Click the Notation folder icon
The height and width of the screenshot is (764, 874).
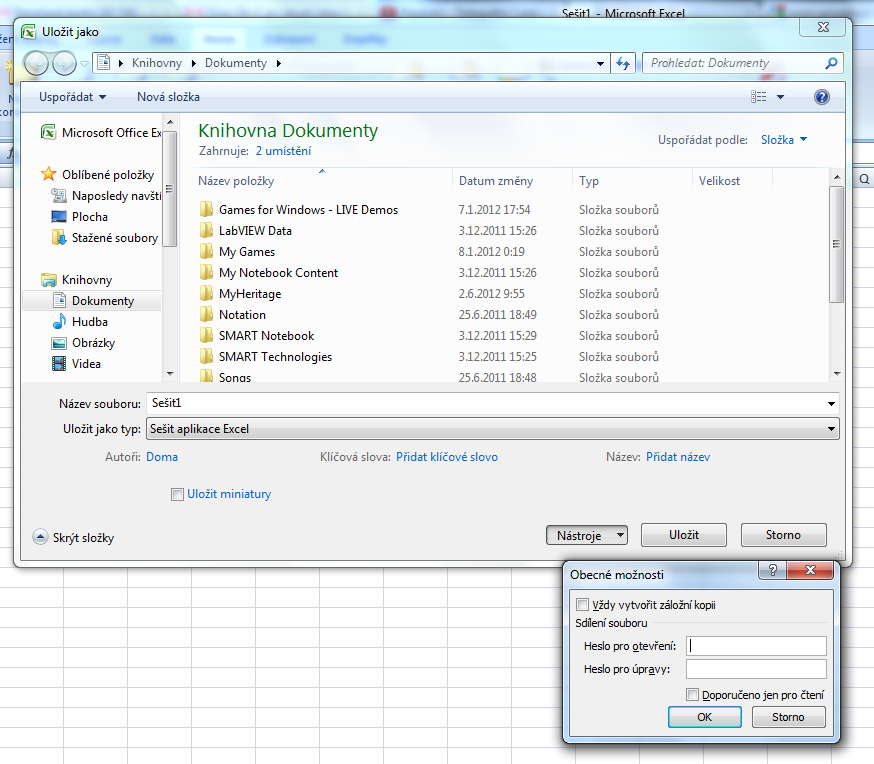click(206, 315)
